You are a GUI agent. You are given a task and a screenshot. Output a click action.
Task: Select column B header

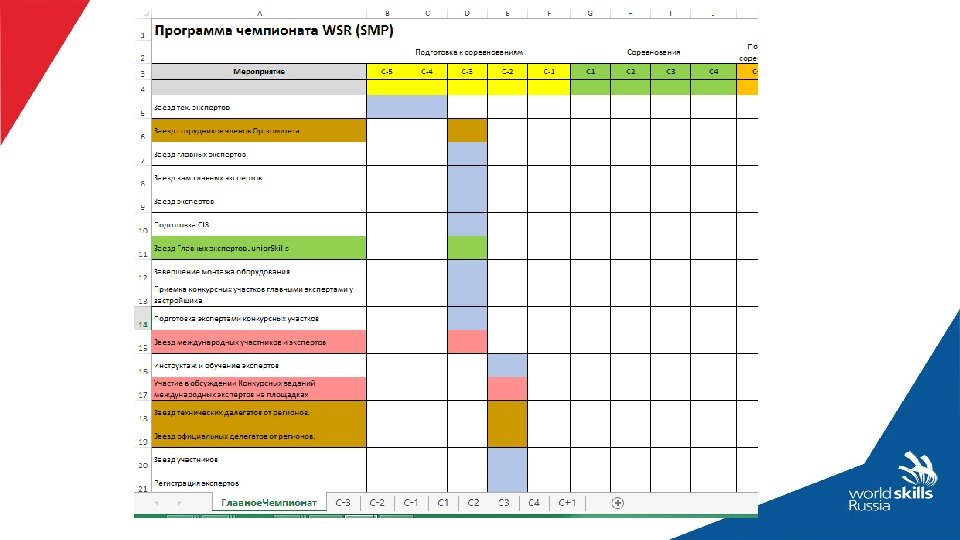tap(387, 13)
